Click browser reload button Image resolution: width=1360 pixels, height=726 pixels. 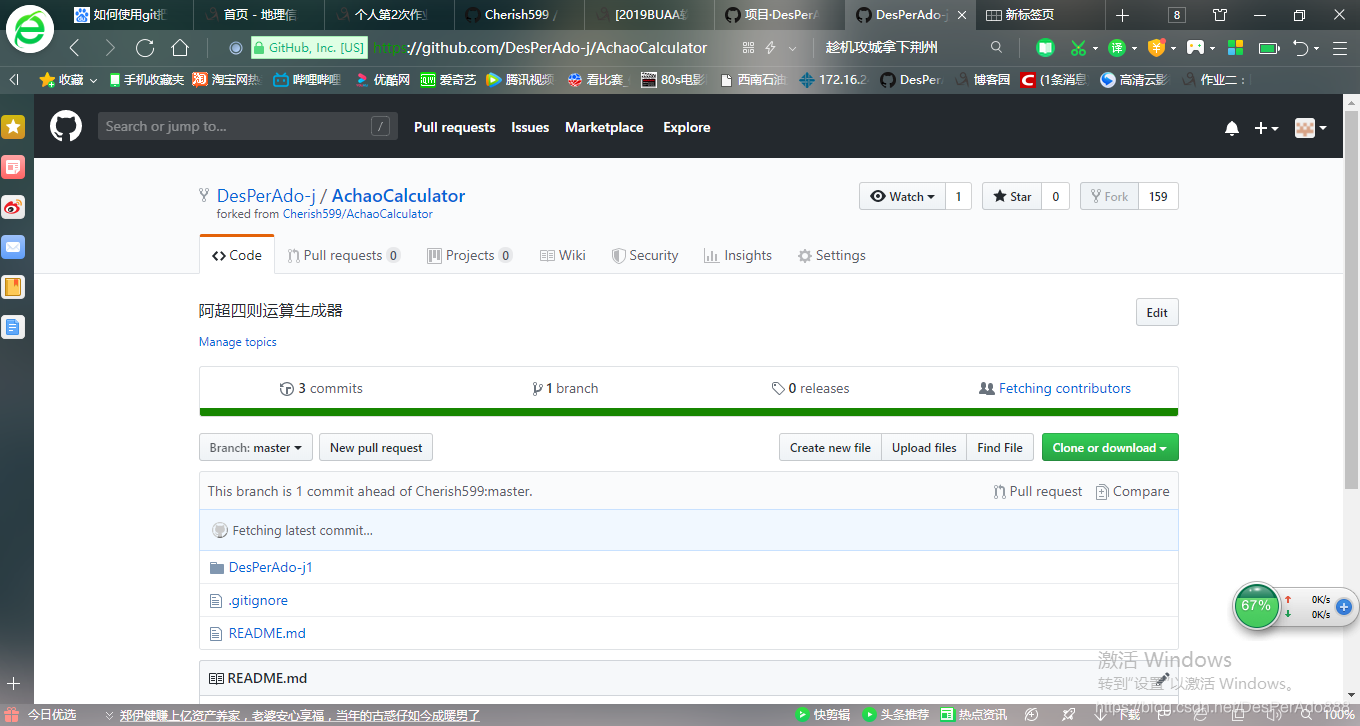point(145,48)
